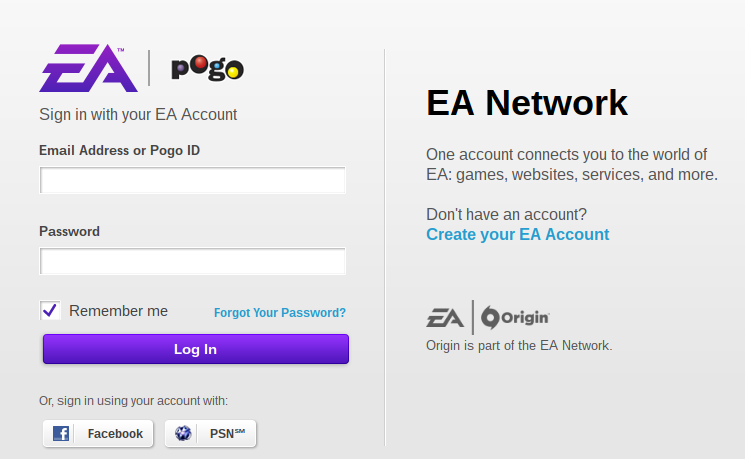Click the Password label
The image size is (745, 459).
[x=69, y=231]
